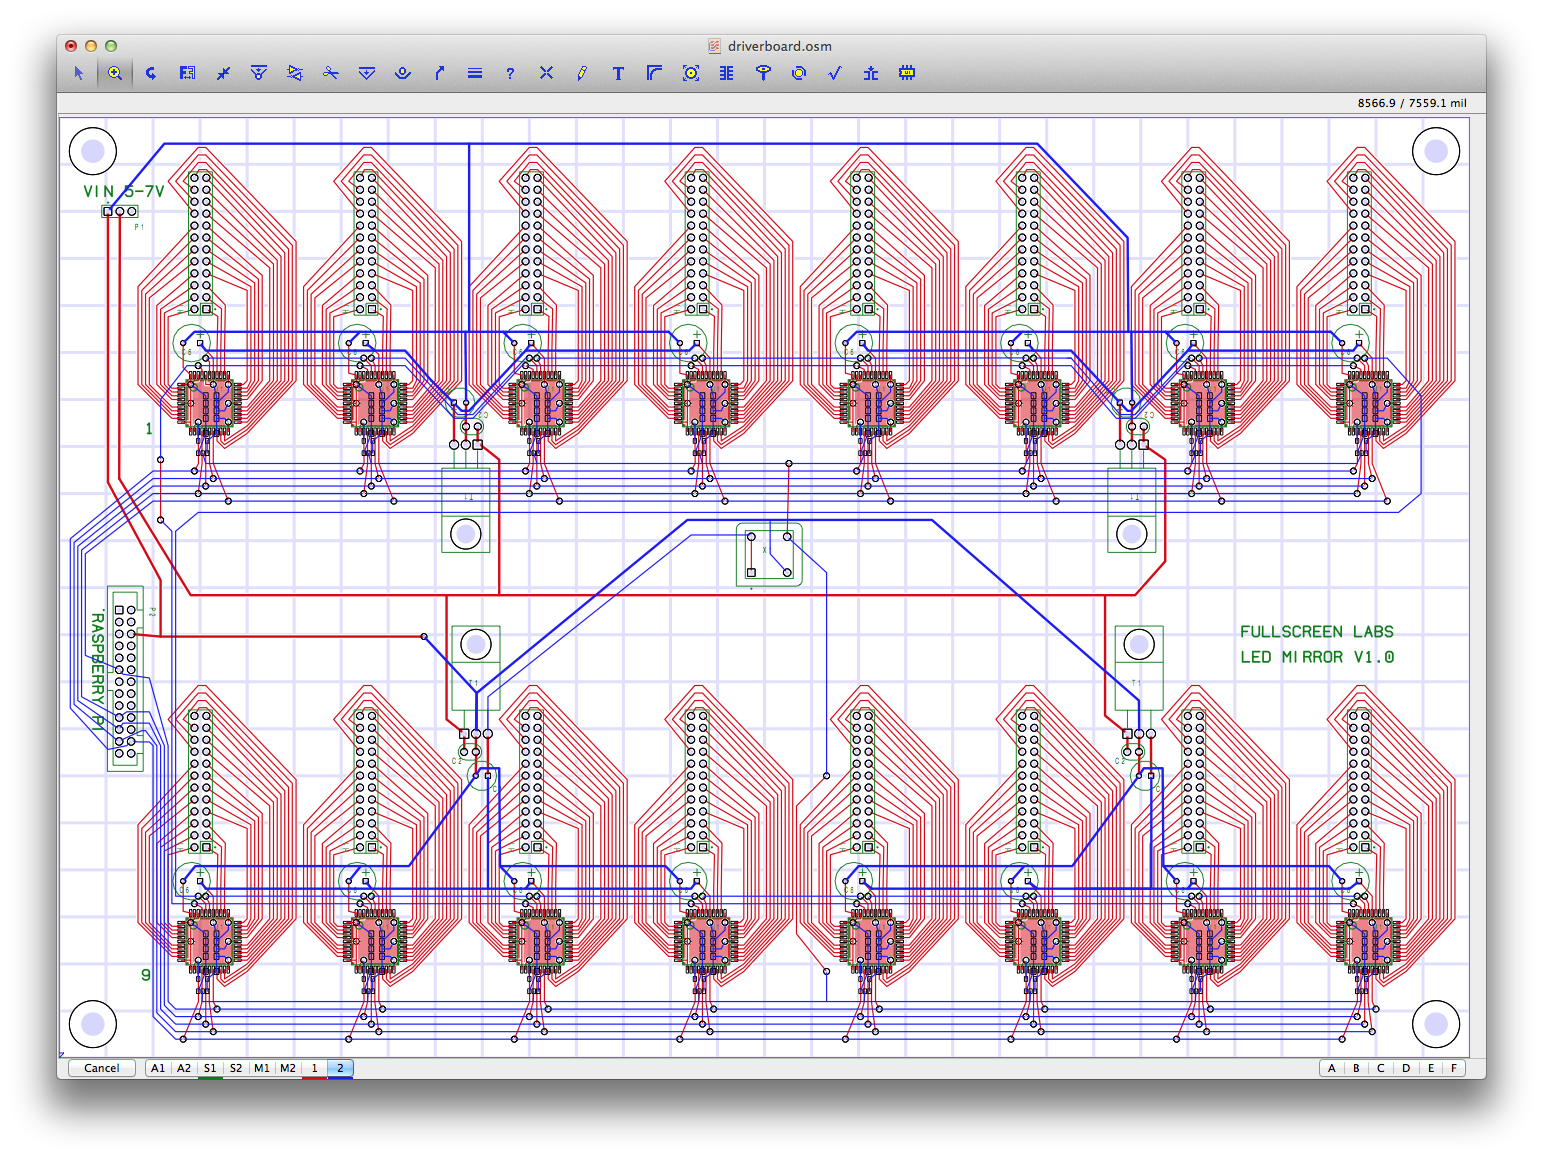
Task: Select the FULLSCREEN LABS text
Action: (x=1317, y=632)
